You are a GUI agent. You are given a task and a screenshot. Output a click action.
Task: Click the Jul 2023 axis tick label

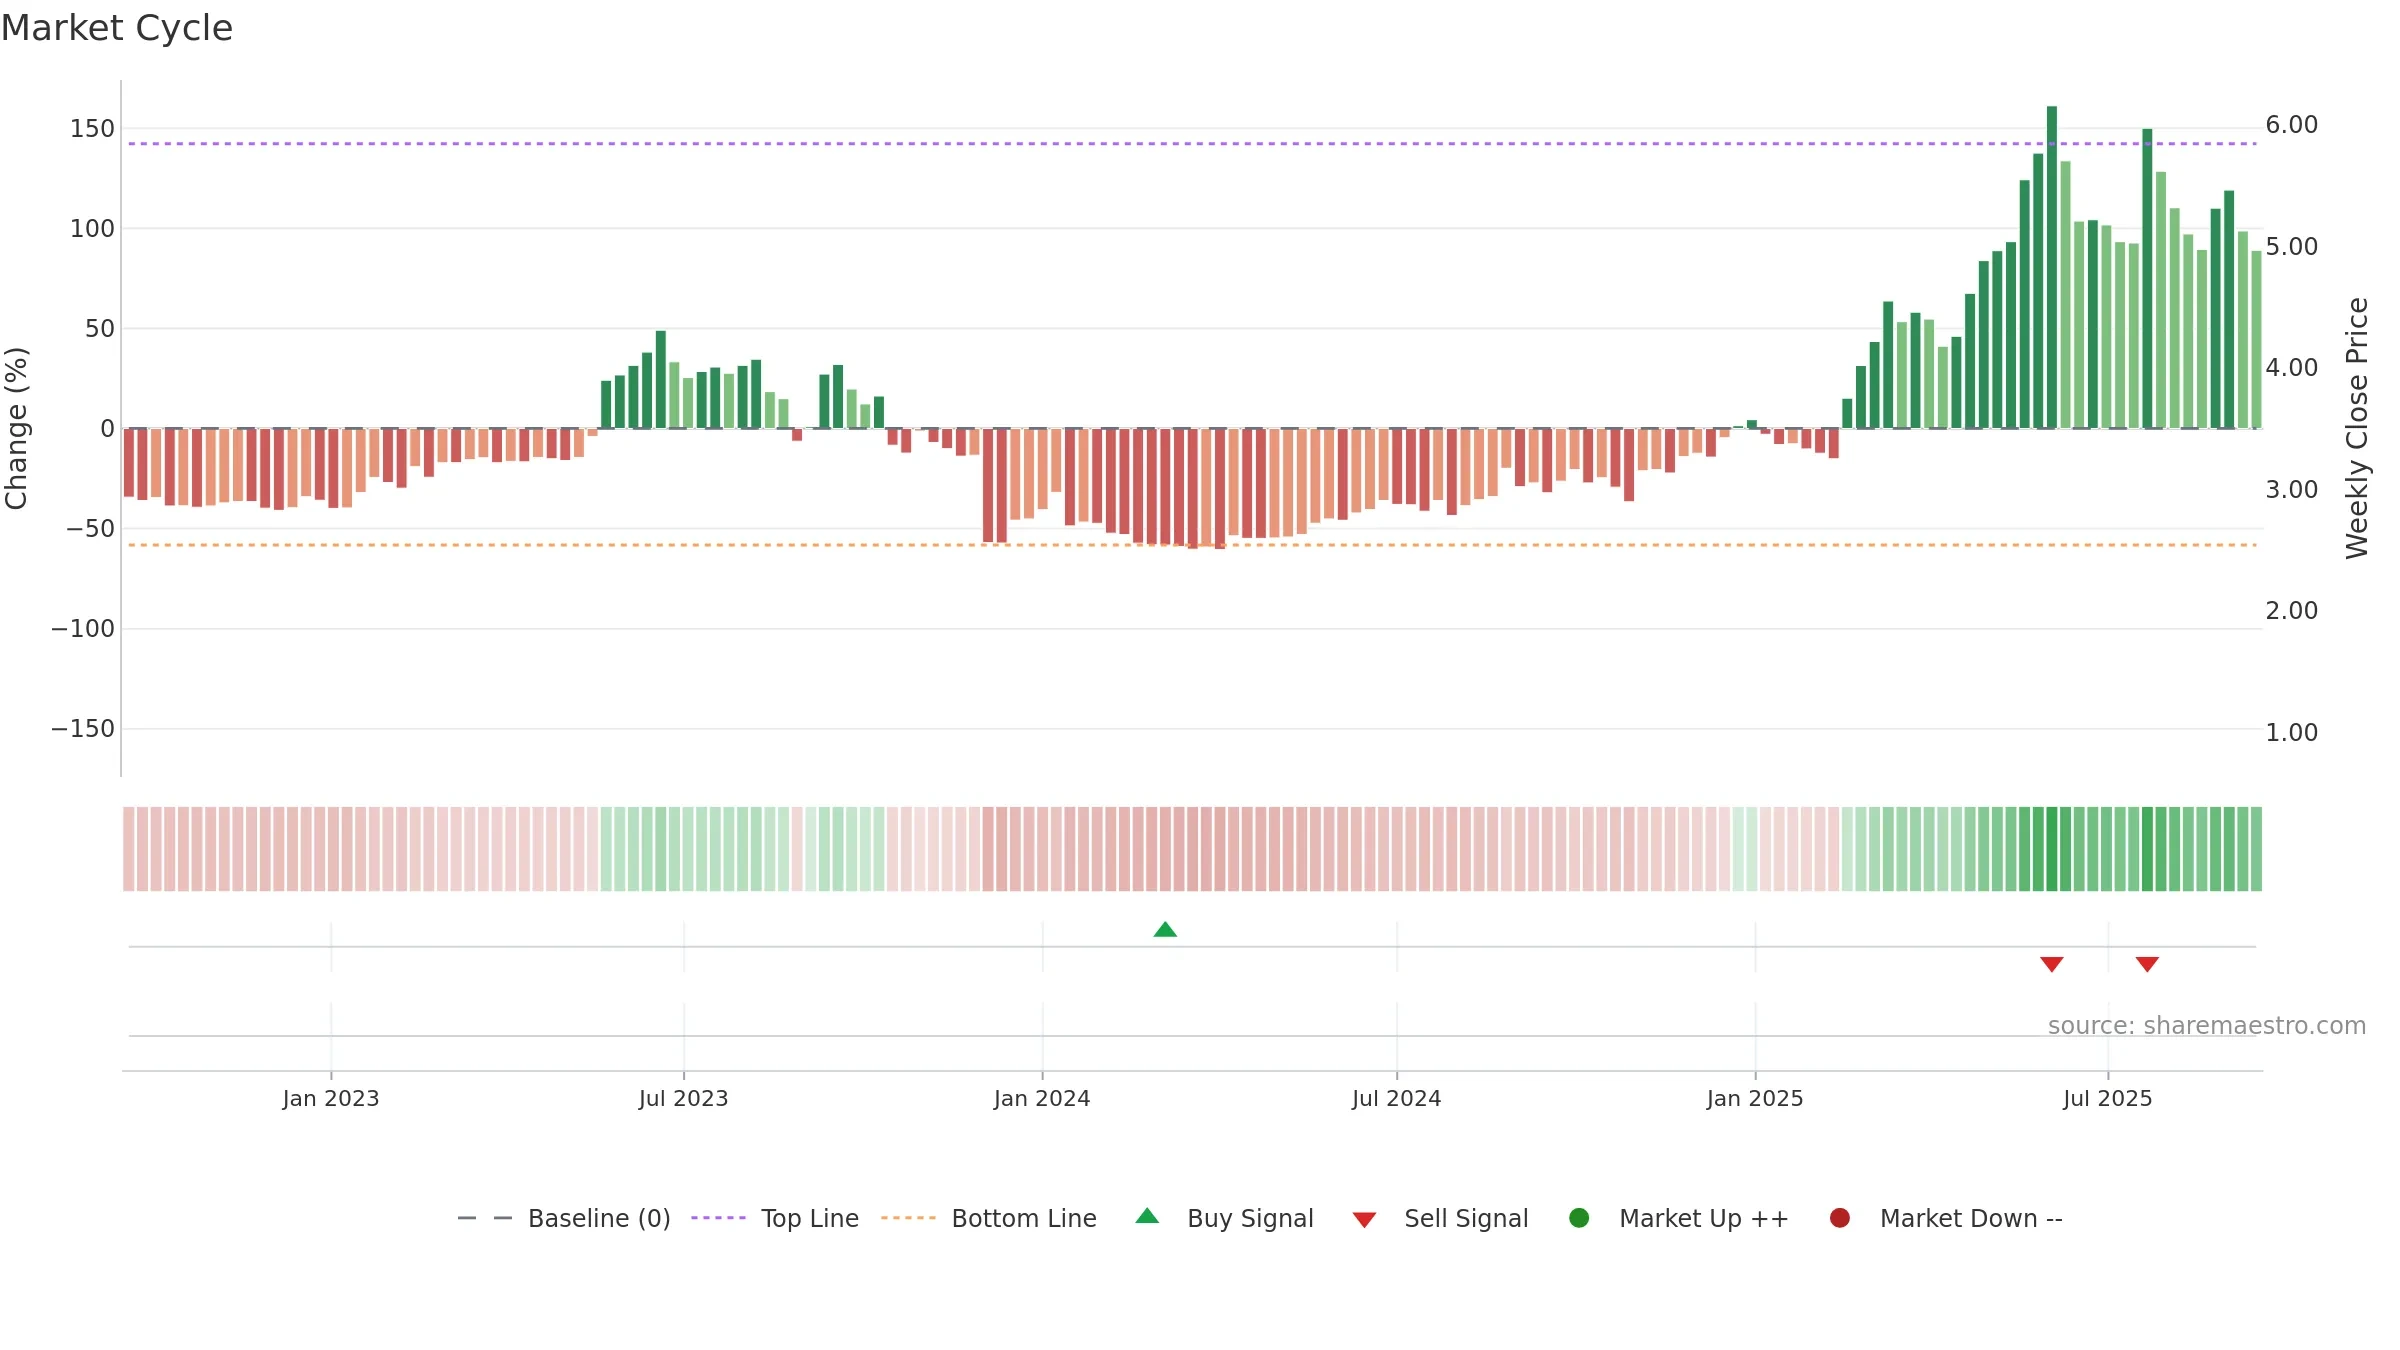coord(684,1098)
